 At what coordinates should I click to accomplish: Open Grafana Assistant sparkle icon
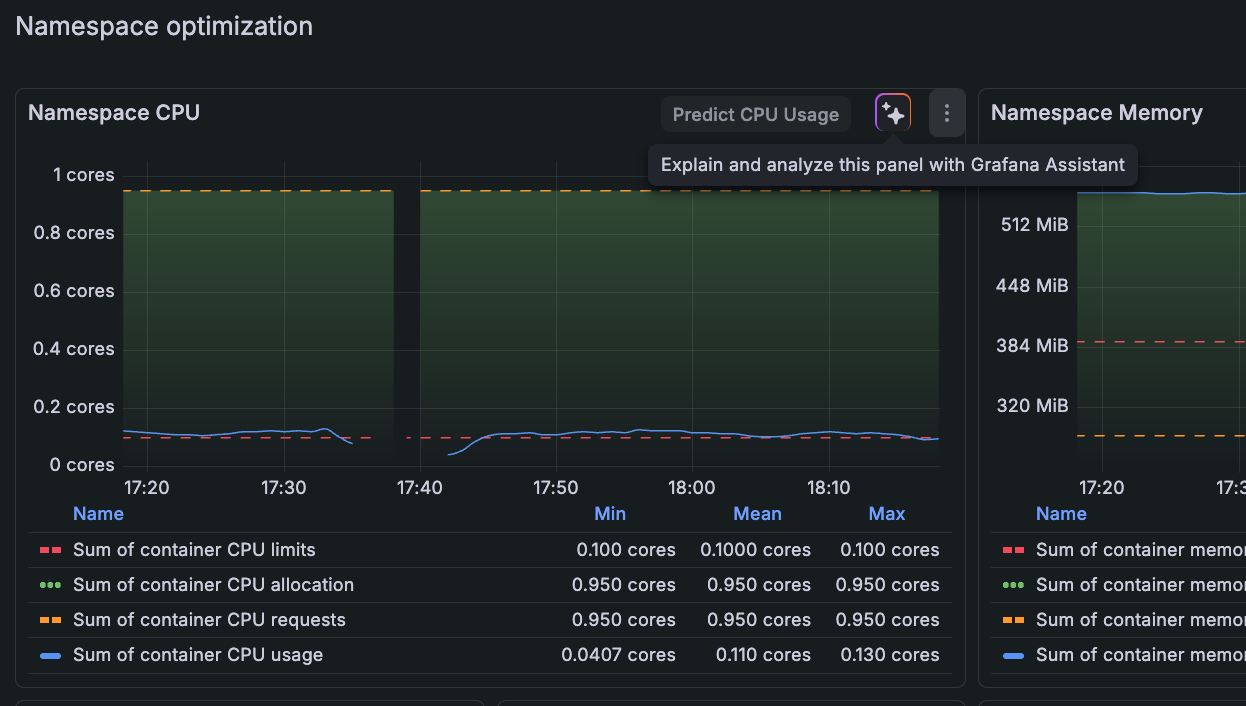[893, 113]
